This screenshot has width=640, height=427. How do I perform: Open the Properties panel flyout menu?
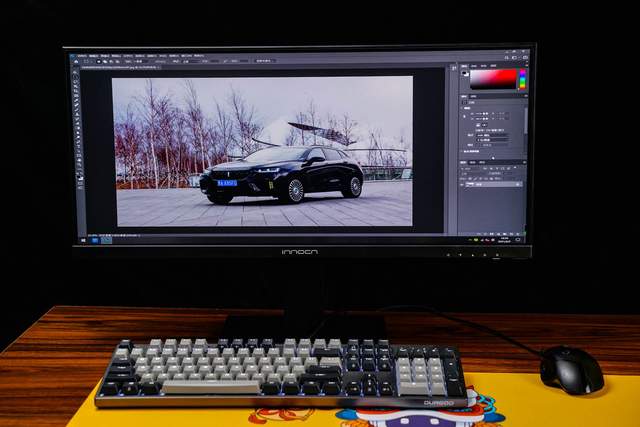526,96
